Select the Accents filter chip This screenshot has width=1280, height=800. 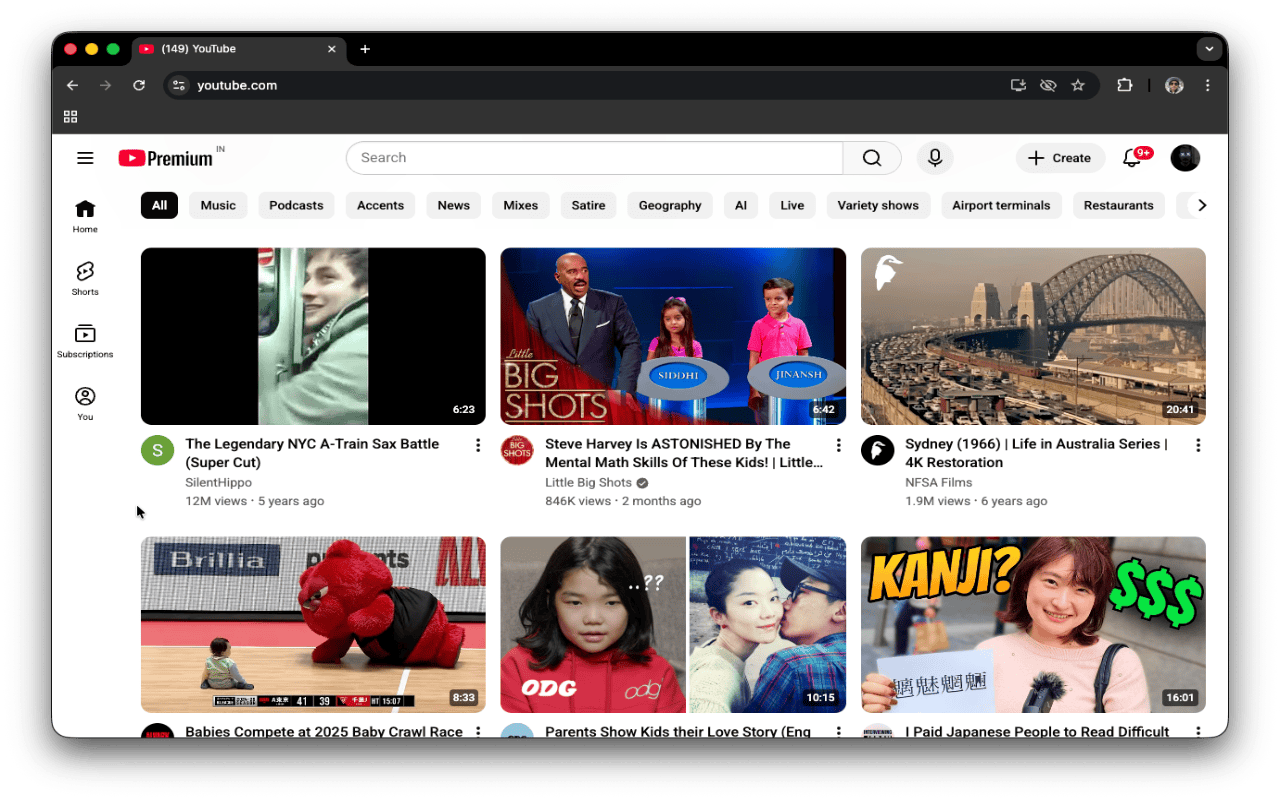tap(381, 206)
